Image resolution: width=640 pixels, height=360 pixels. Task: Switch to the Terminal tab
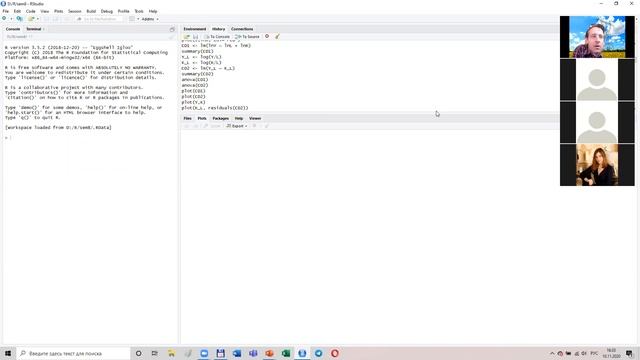[x=34, y=29]
